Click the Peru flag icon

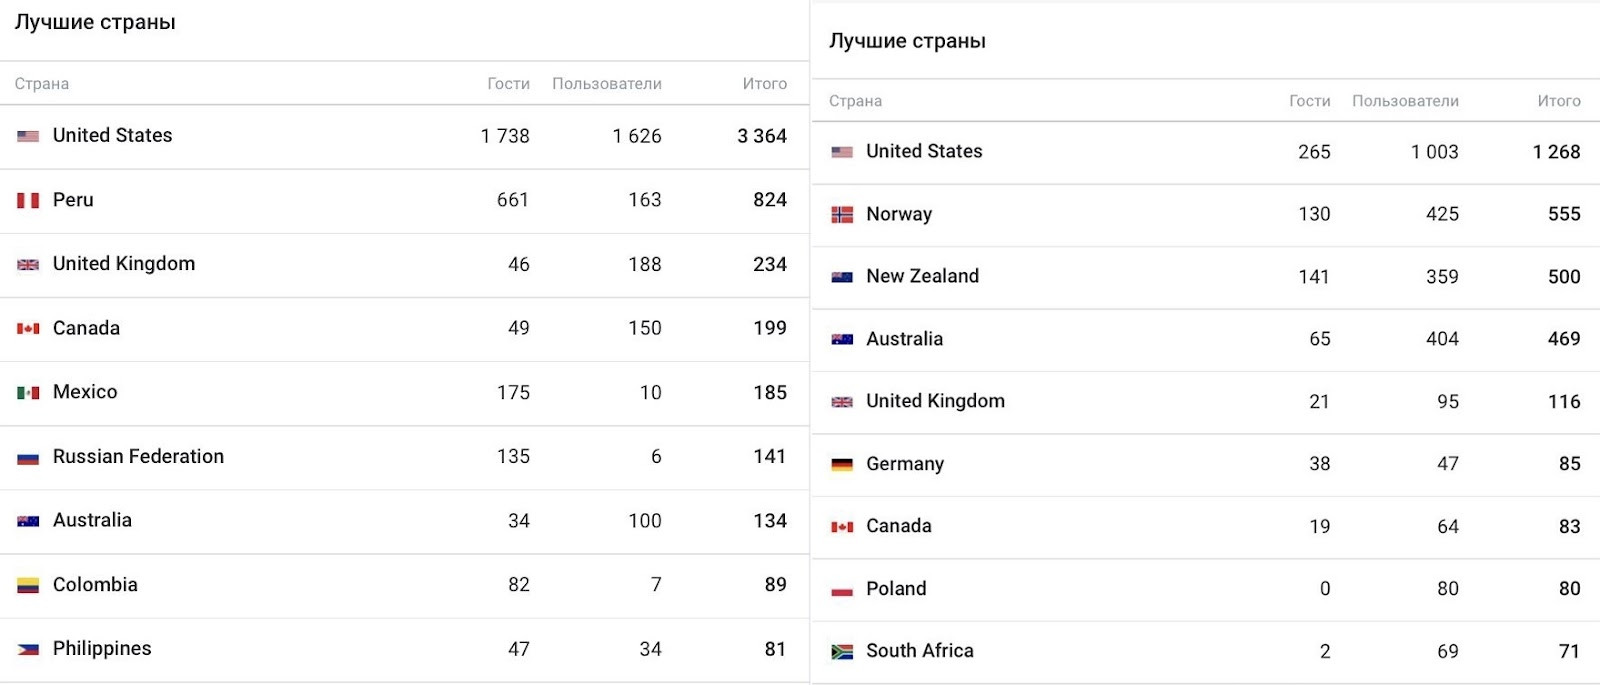coord(28,200)
